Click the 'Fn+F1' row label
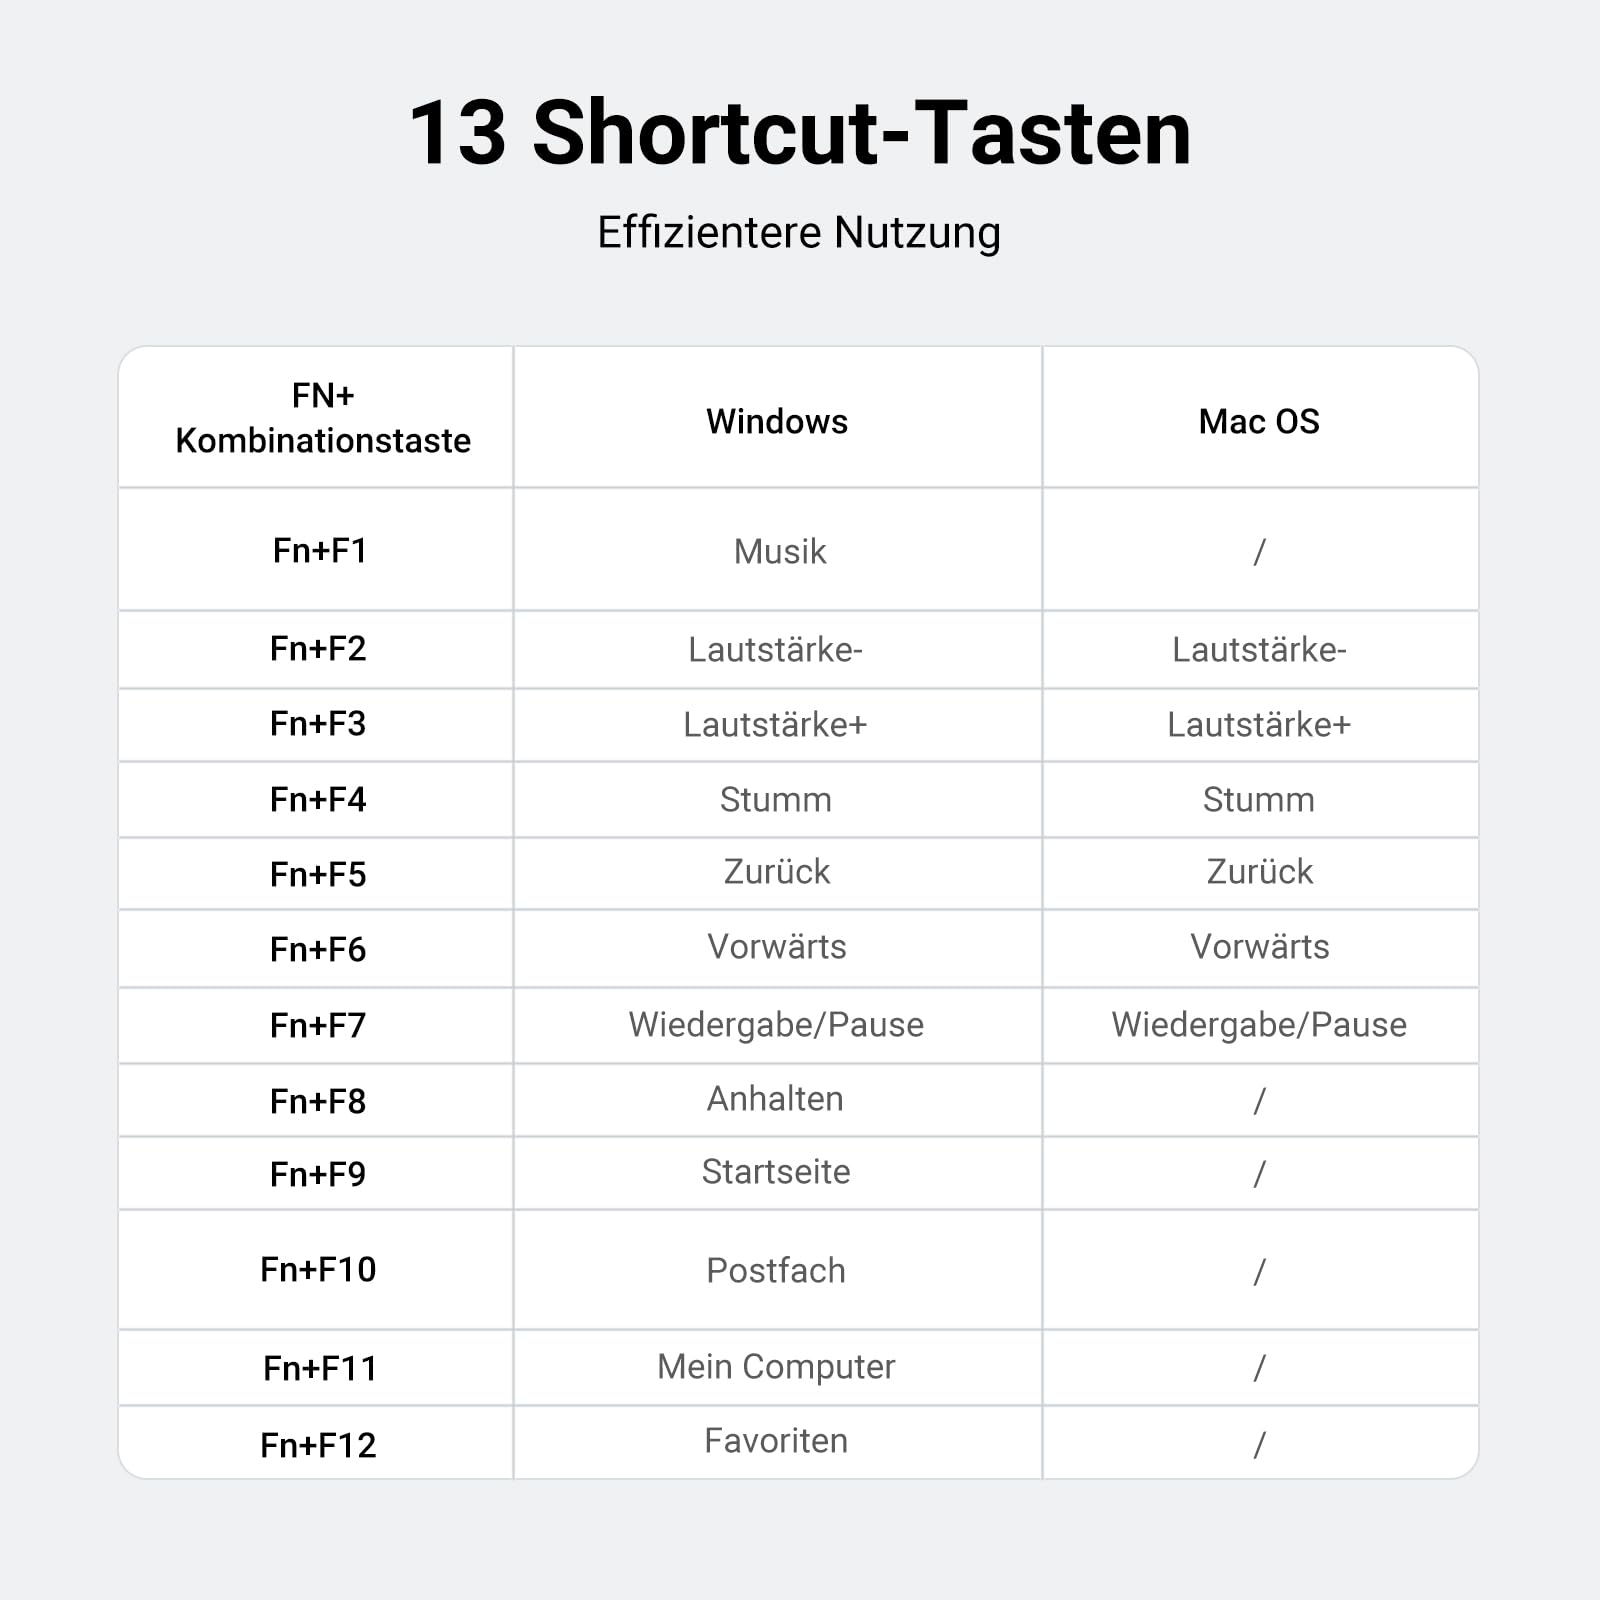1600x1600 pixels. [320, 550]
